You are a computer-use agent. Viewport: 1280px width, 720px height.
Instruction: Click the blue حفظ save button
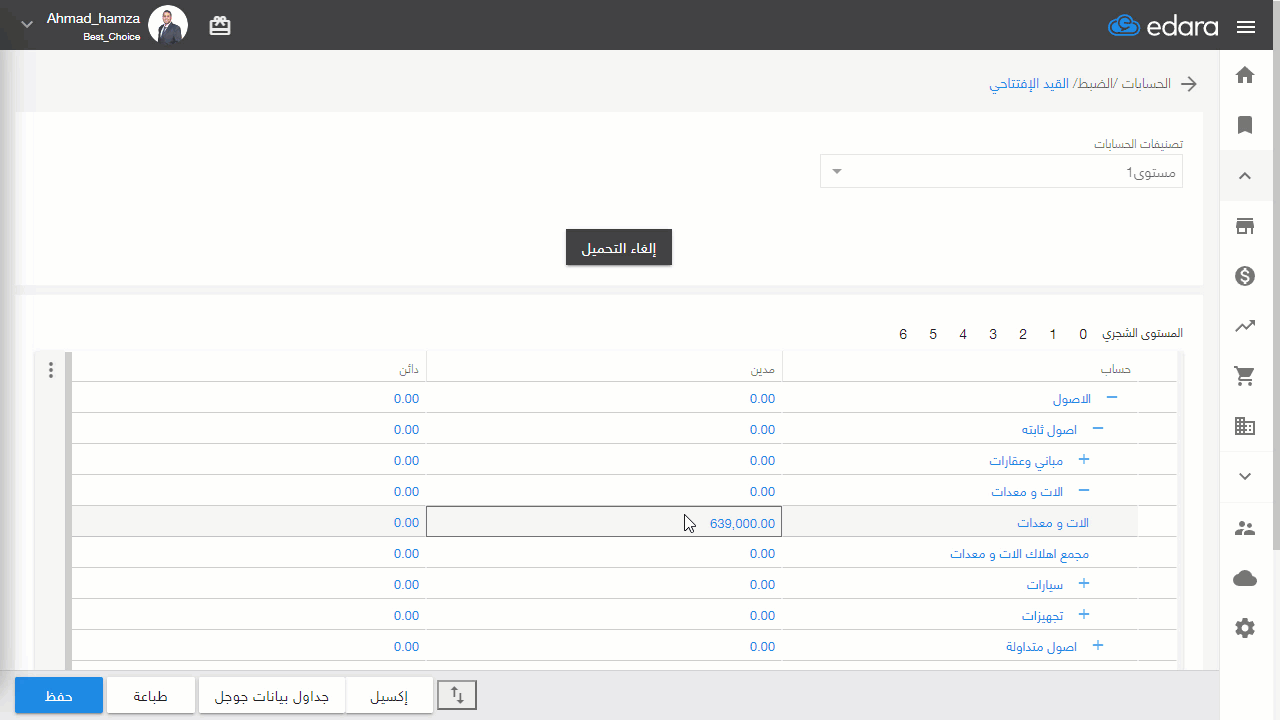click(59, 695)
